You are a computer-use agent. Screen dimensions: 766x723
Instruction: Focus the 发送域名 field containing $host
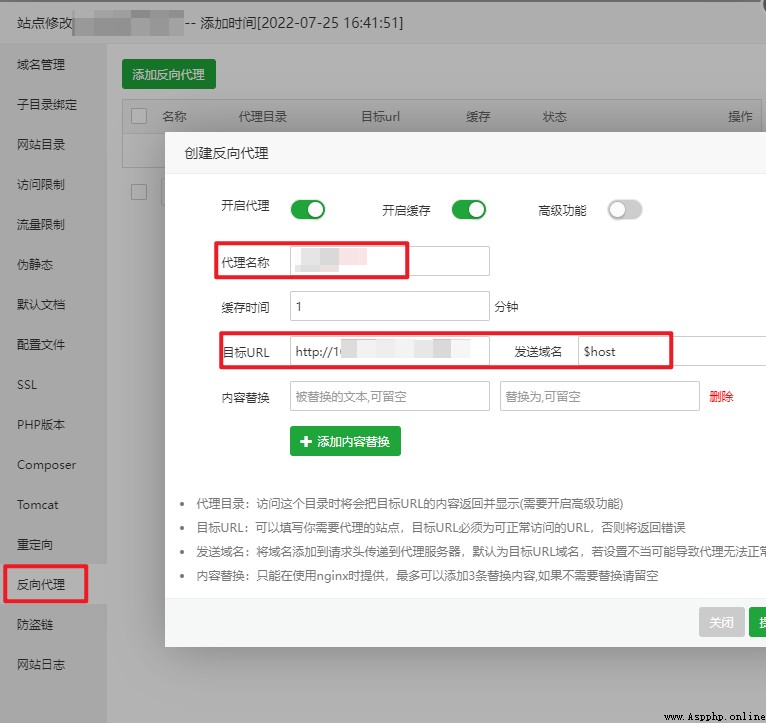click(x=672, y=351)
